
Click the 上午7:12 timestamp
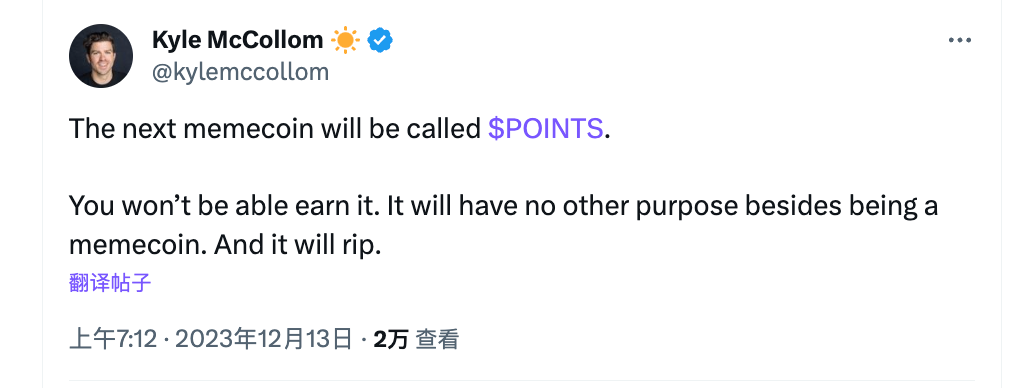click(x=113, y=339)
